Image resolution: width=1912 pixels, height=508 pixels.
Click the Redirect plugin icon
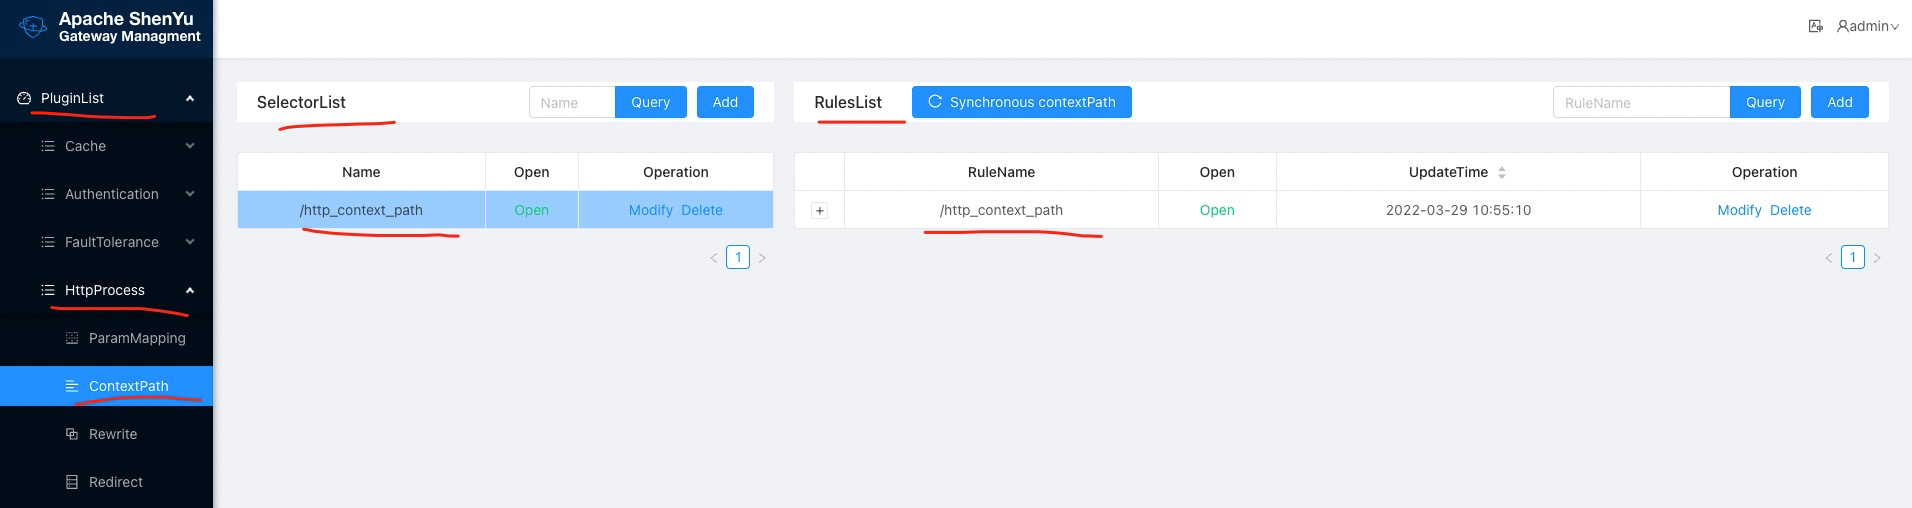[x=71, y=482]
